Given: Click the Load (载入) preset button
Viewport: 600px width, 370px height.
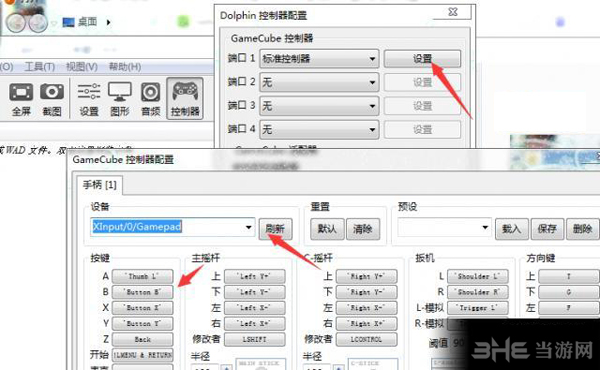Looking at the screenshot, I should (x=512, y=229).
